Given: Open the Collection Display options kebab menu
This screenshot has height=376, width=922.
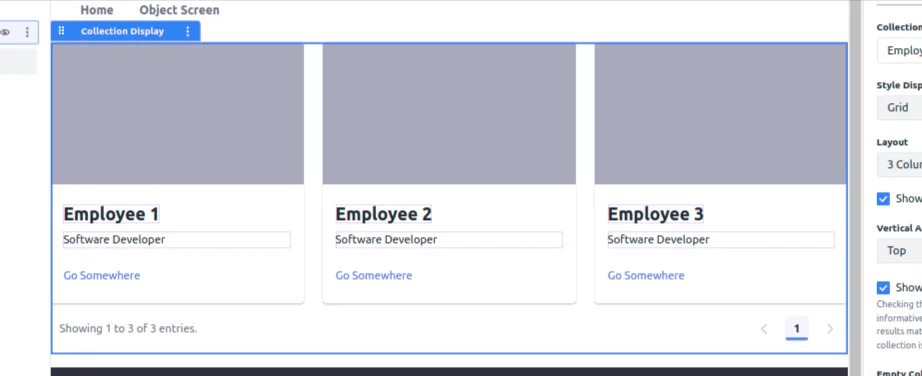Looking at the screenshot, I should click(188, 31).
